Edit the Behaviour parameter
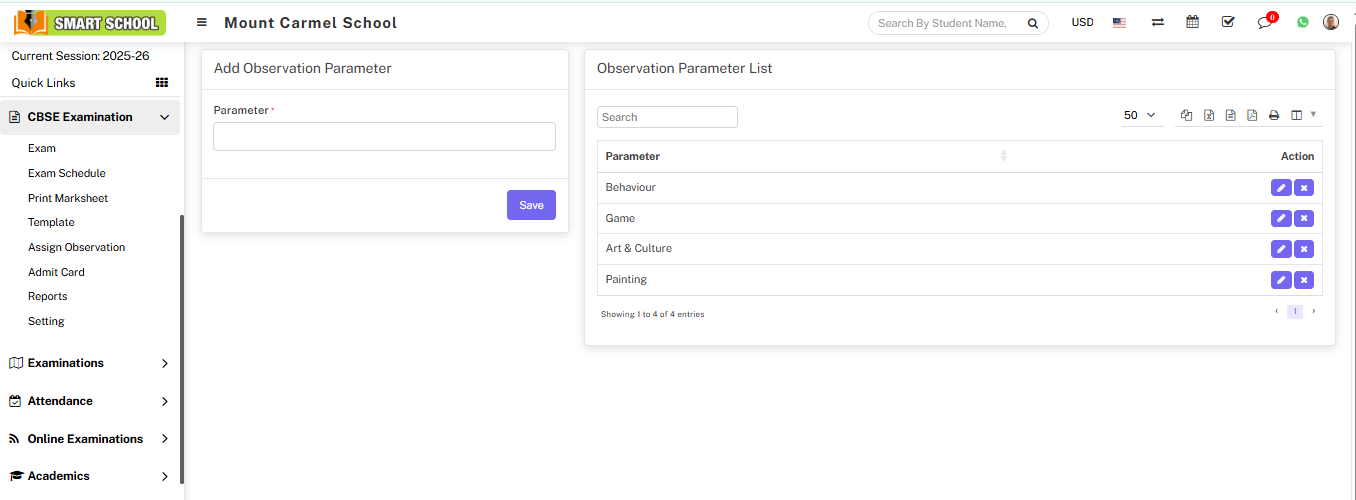 coord(1280,188)
